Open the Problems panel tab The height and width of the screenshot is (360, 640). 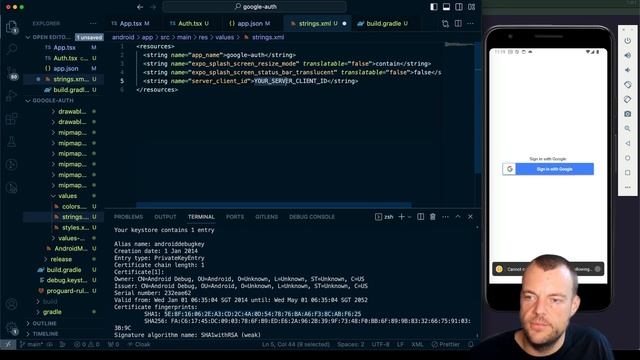[129, 217]
